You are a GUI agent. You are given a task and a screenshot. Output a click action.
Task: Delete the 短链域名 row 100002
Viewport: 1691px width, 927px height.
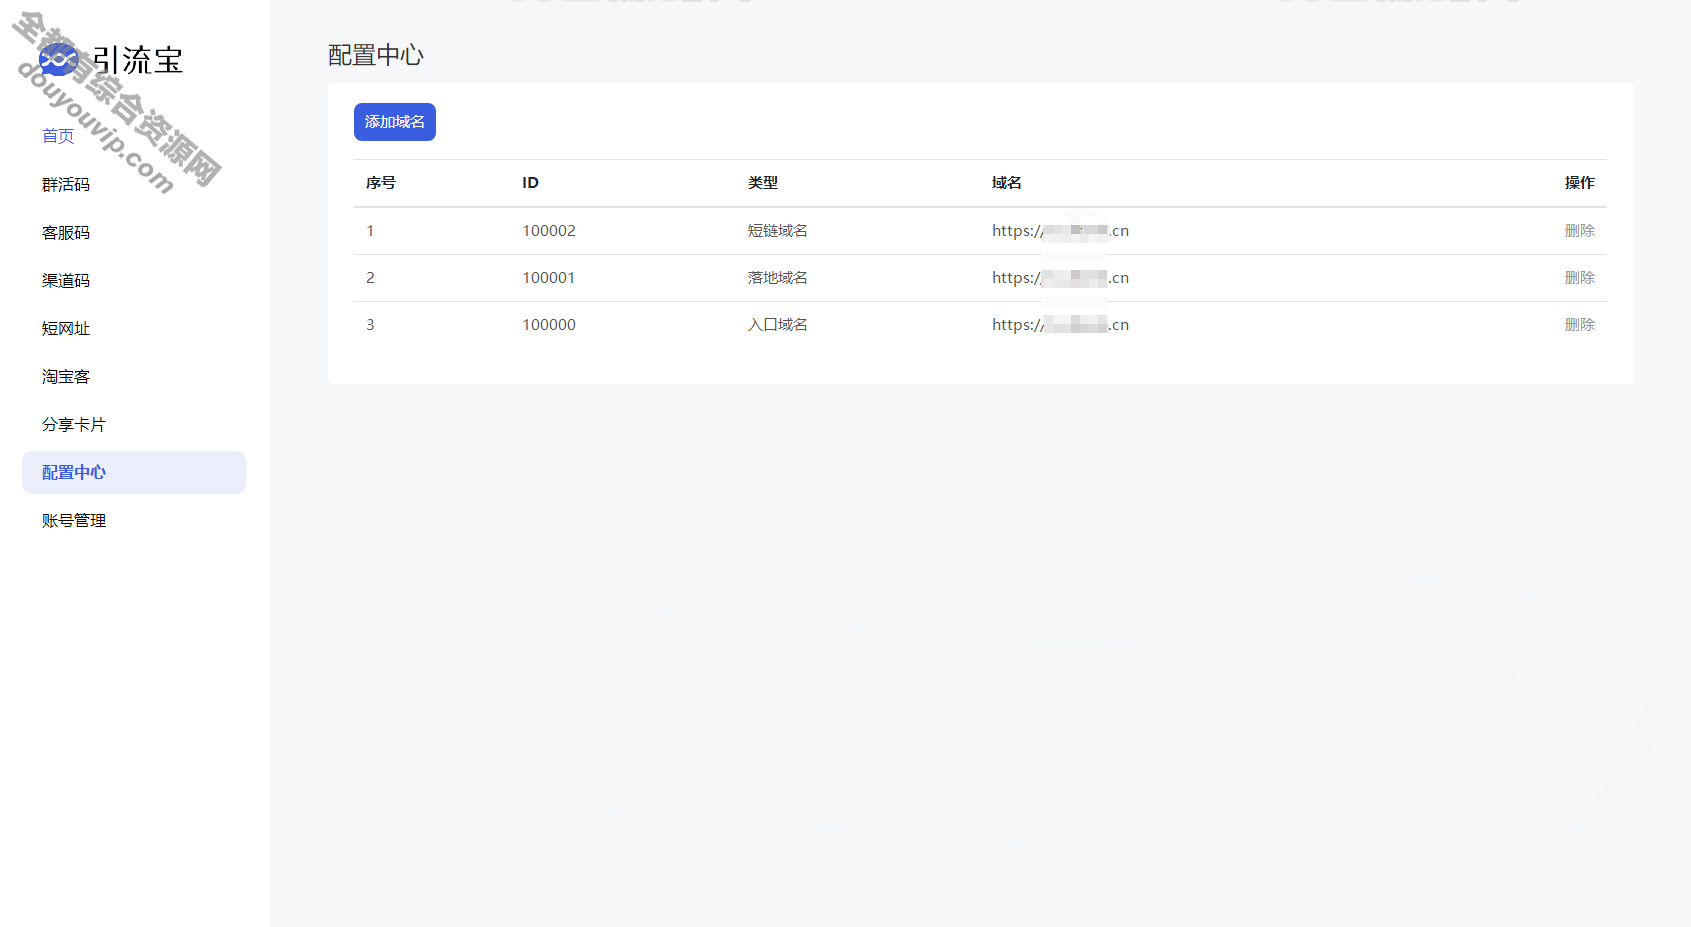(x=1579, y=231)
